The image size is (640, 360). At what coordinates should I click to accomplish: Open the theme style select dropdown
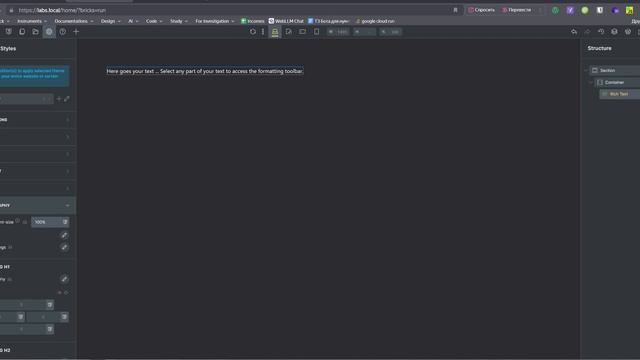point(26,99)
